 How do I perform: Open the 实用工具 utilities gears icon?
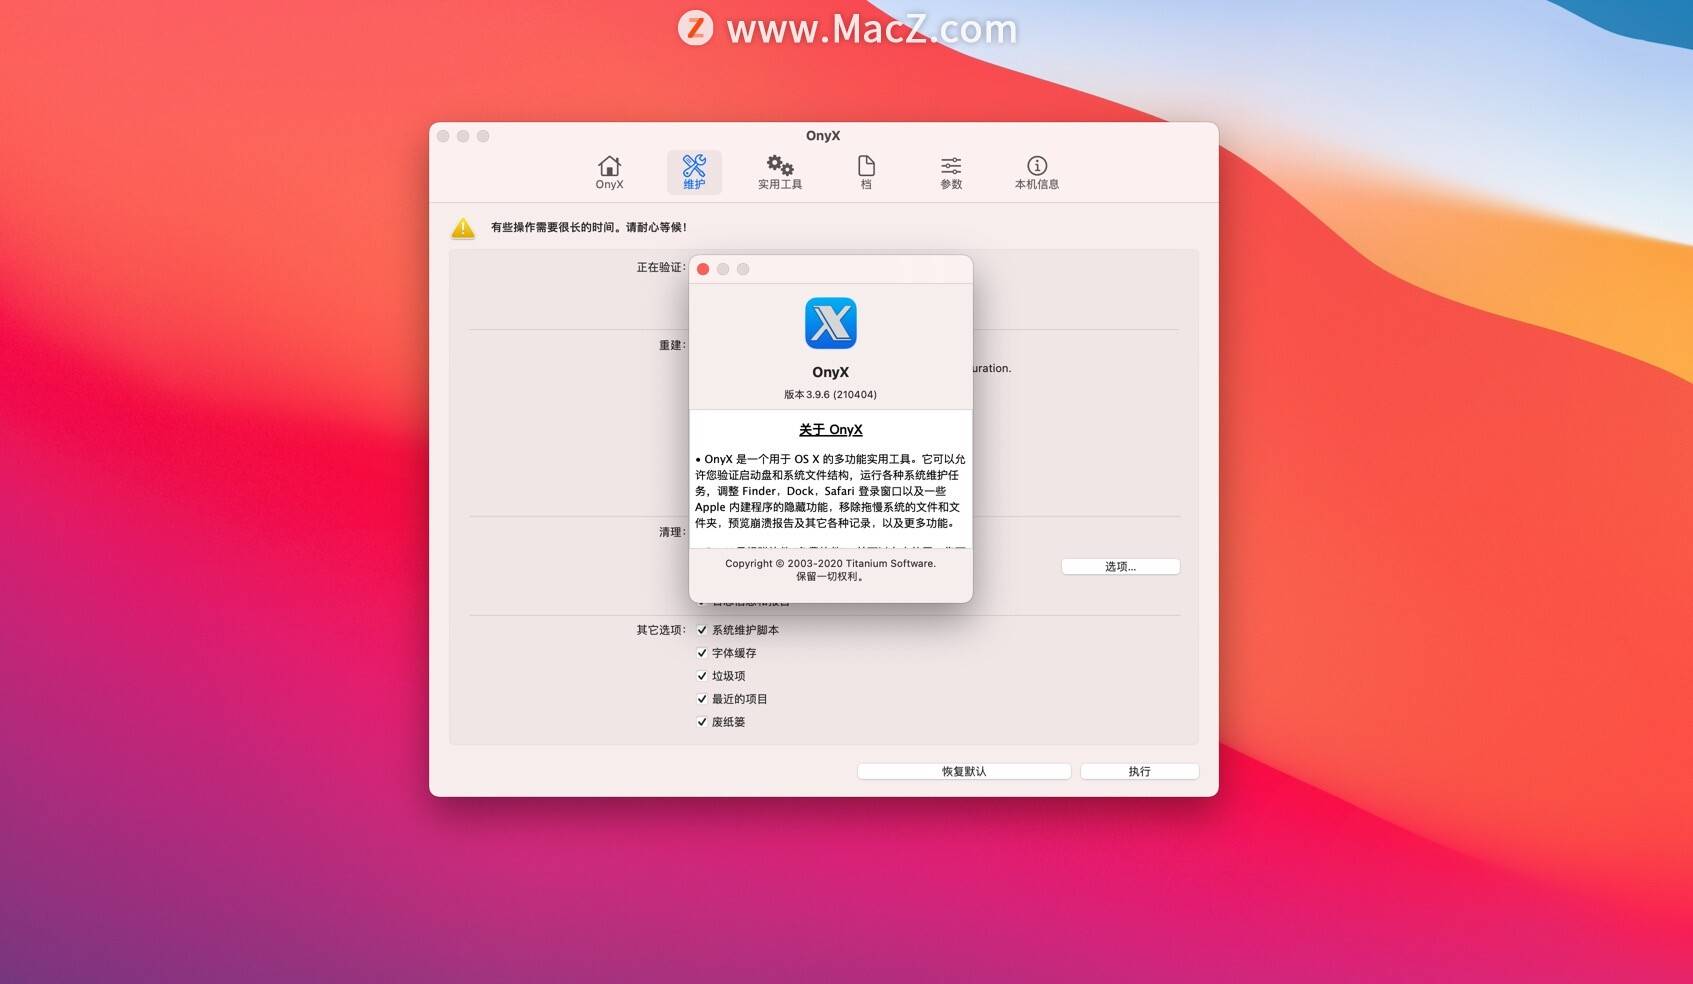pos(780,172)
